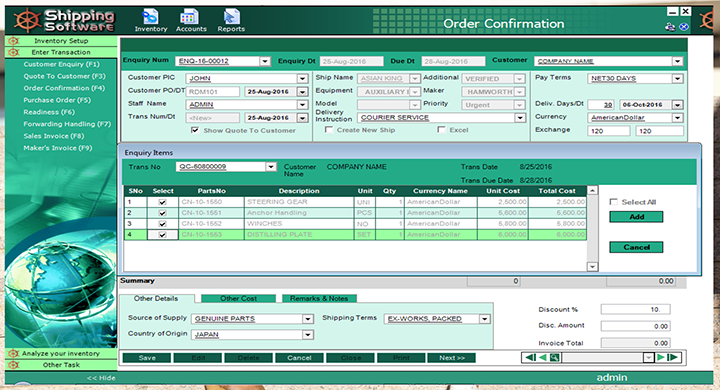Click Cancel button in Enquiry Items
This screenshot has width=720, height=390.
(x=636, y=247)
